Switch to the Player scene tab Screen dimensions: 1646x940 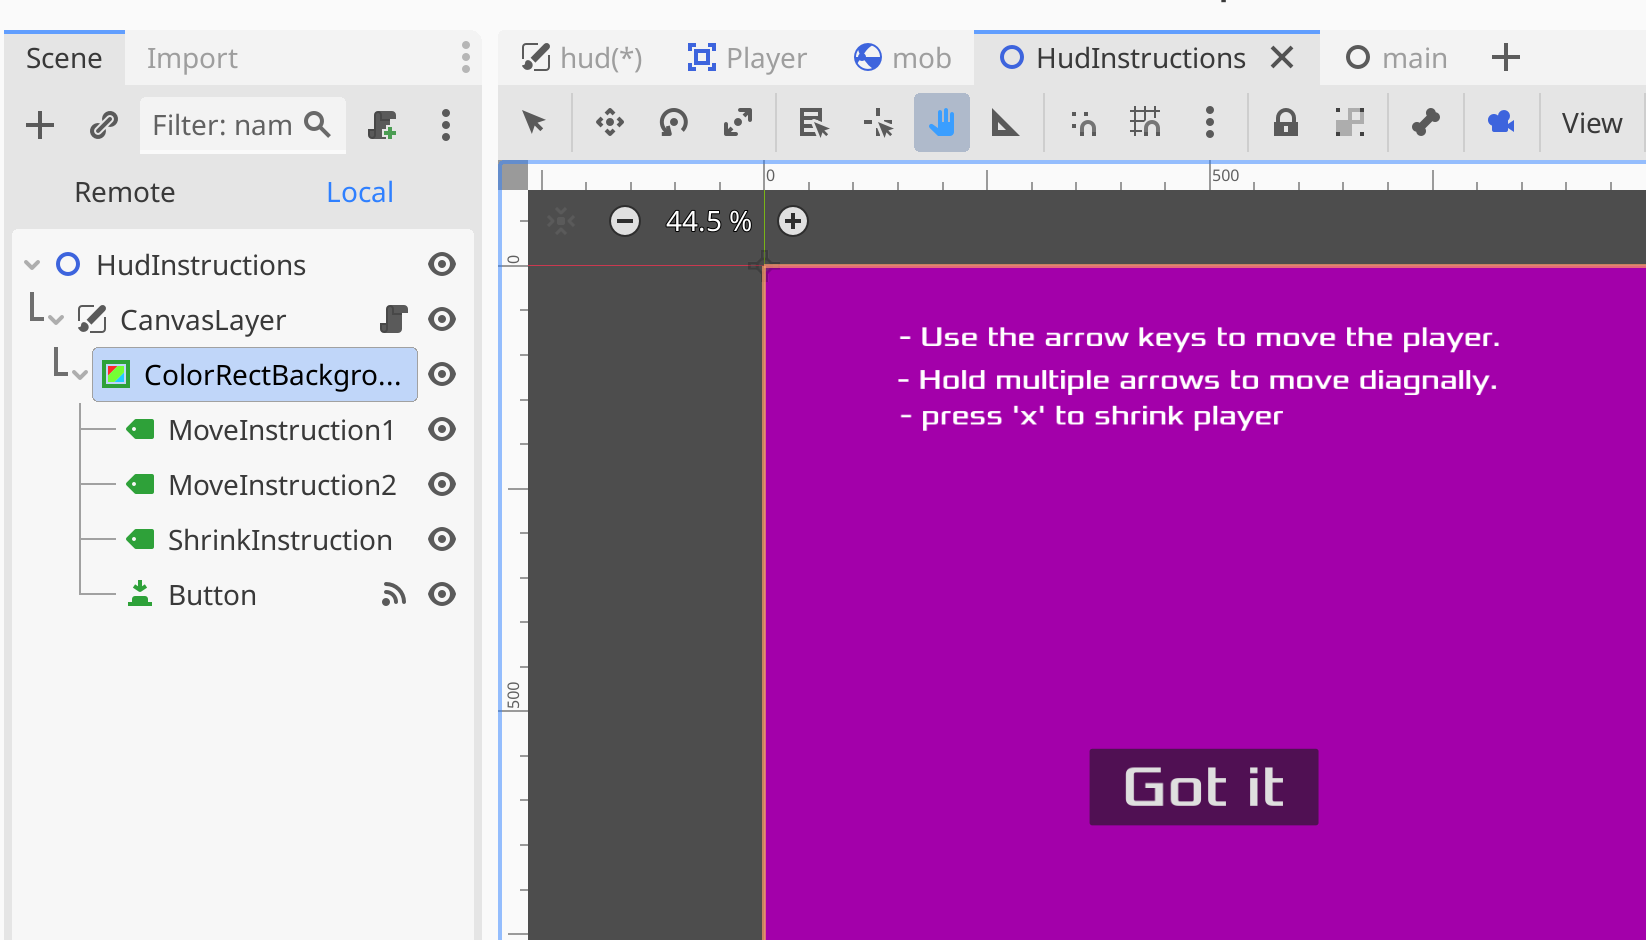(x=747, y=57)
